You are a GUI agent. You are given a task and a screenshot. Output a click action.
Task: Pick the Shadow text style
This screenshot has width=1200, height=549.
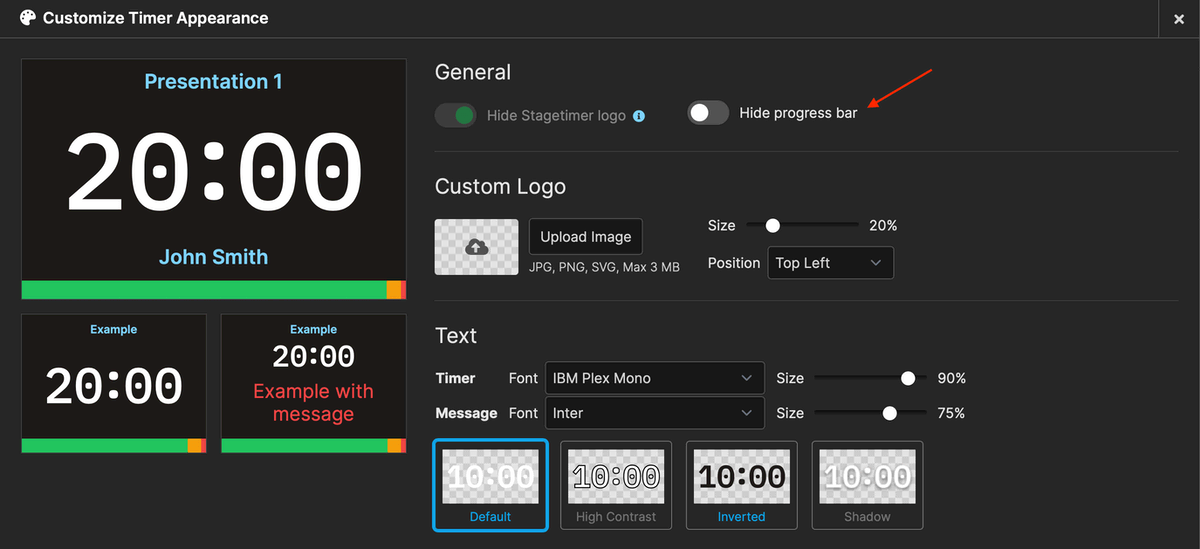tap(867, 485)
